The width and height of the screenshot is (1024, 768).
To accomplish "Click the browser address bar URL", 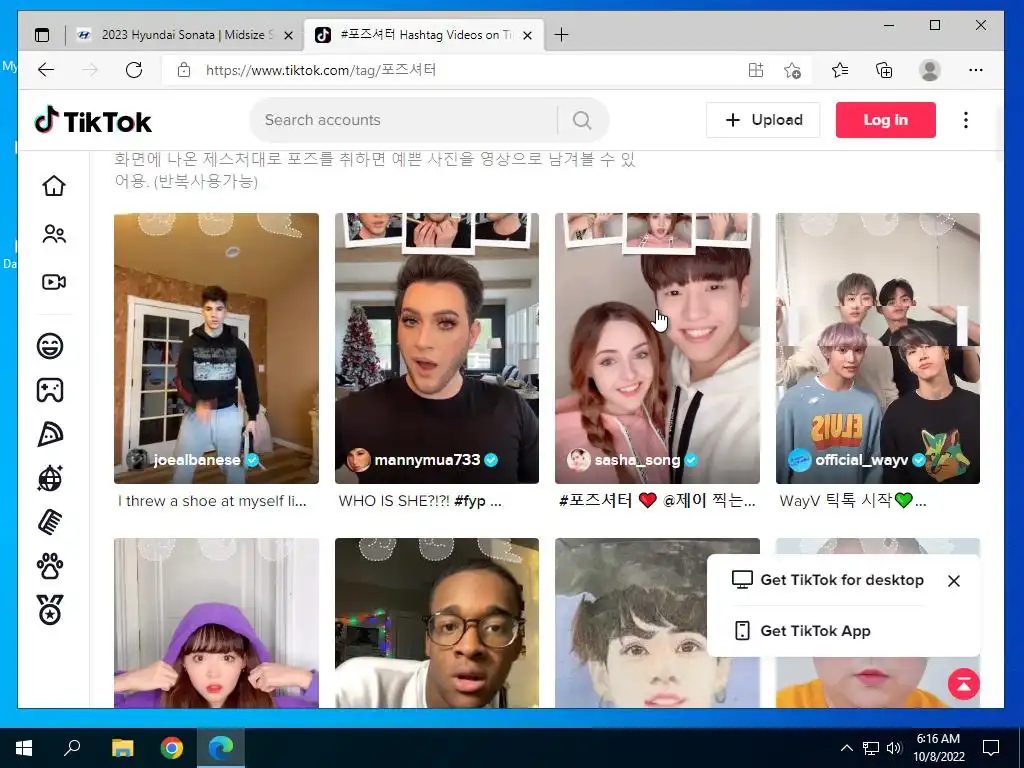I will (x=321, y=70).
